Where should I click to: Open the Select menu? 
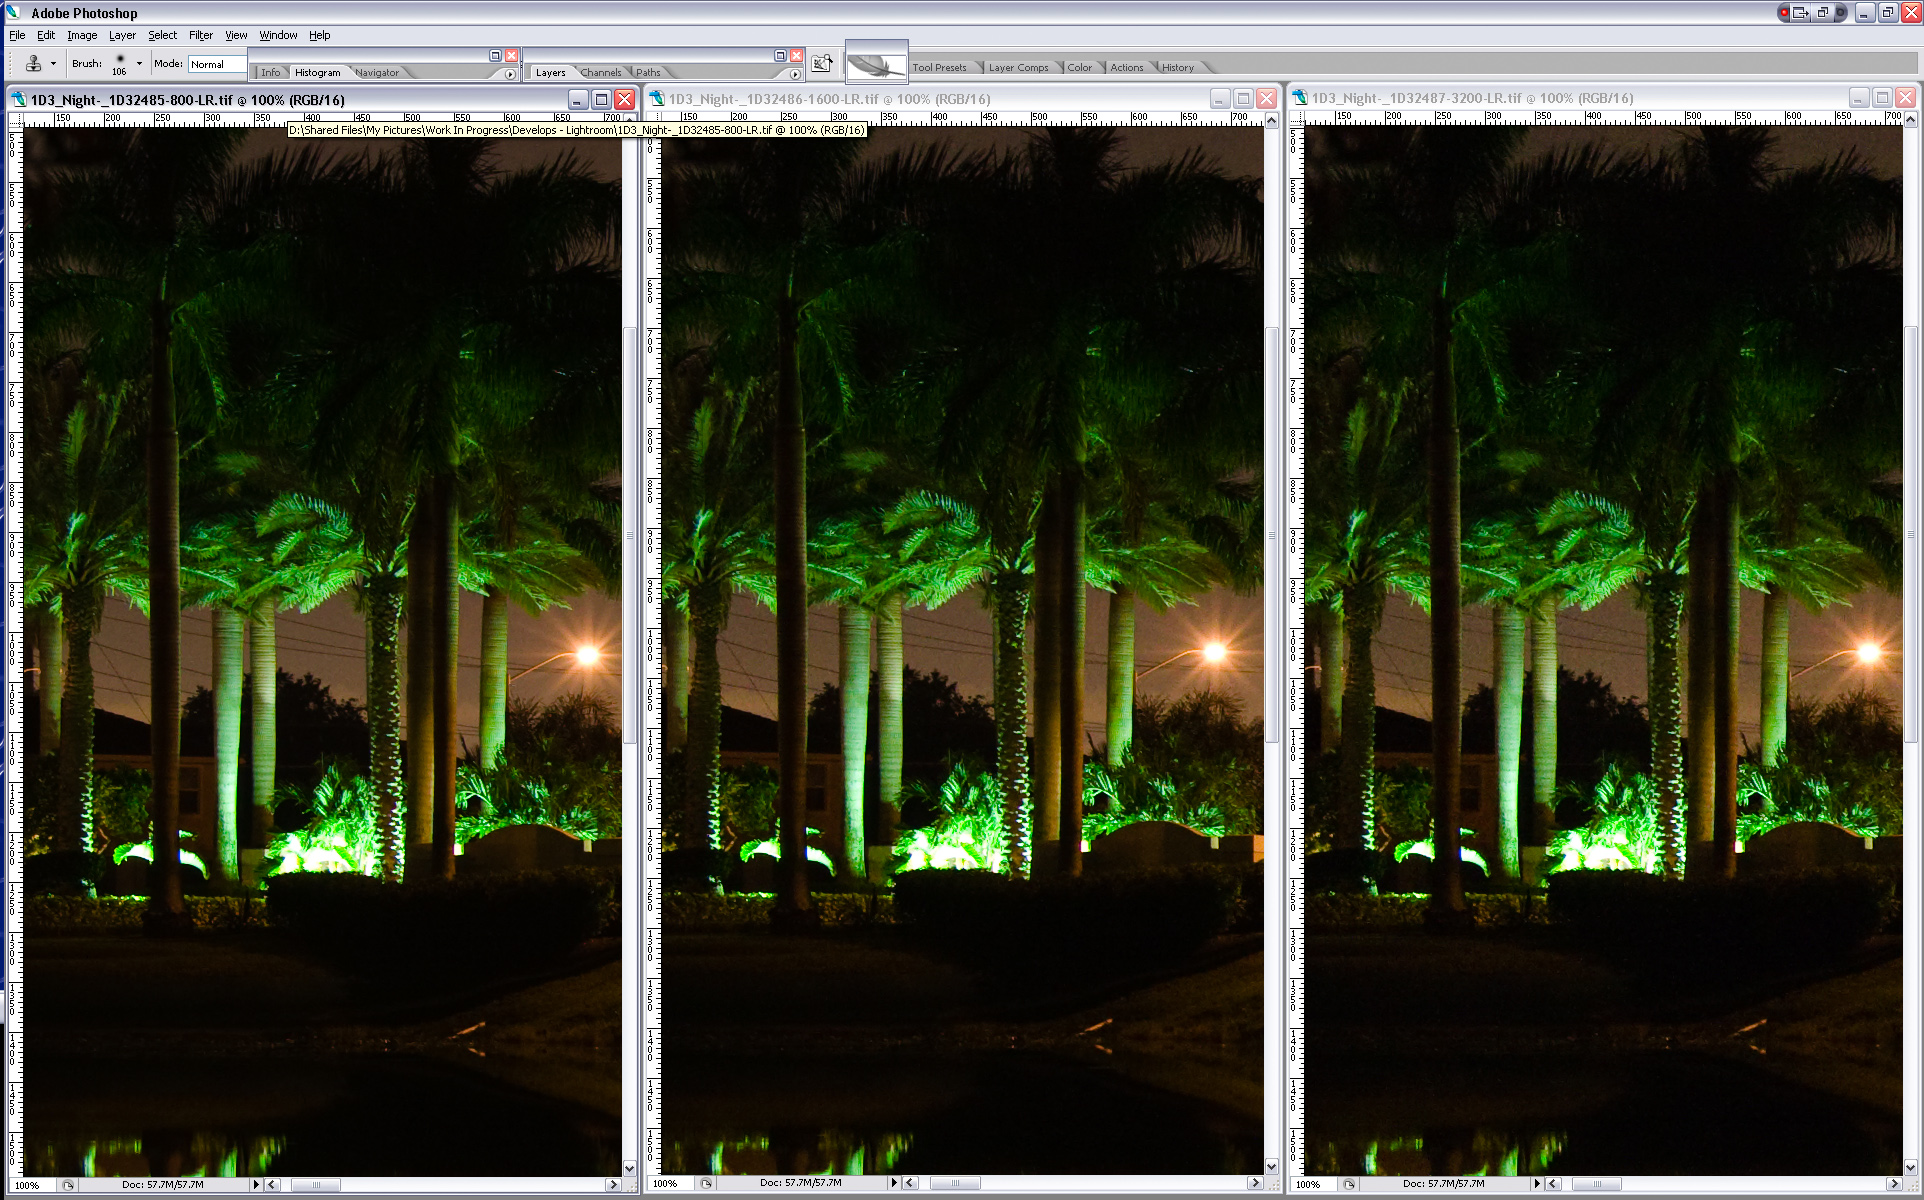(162, 35)
